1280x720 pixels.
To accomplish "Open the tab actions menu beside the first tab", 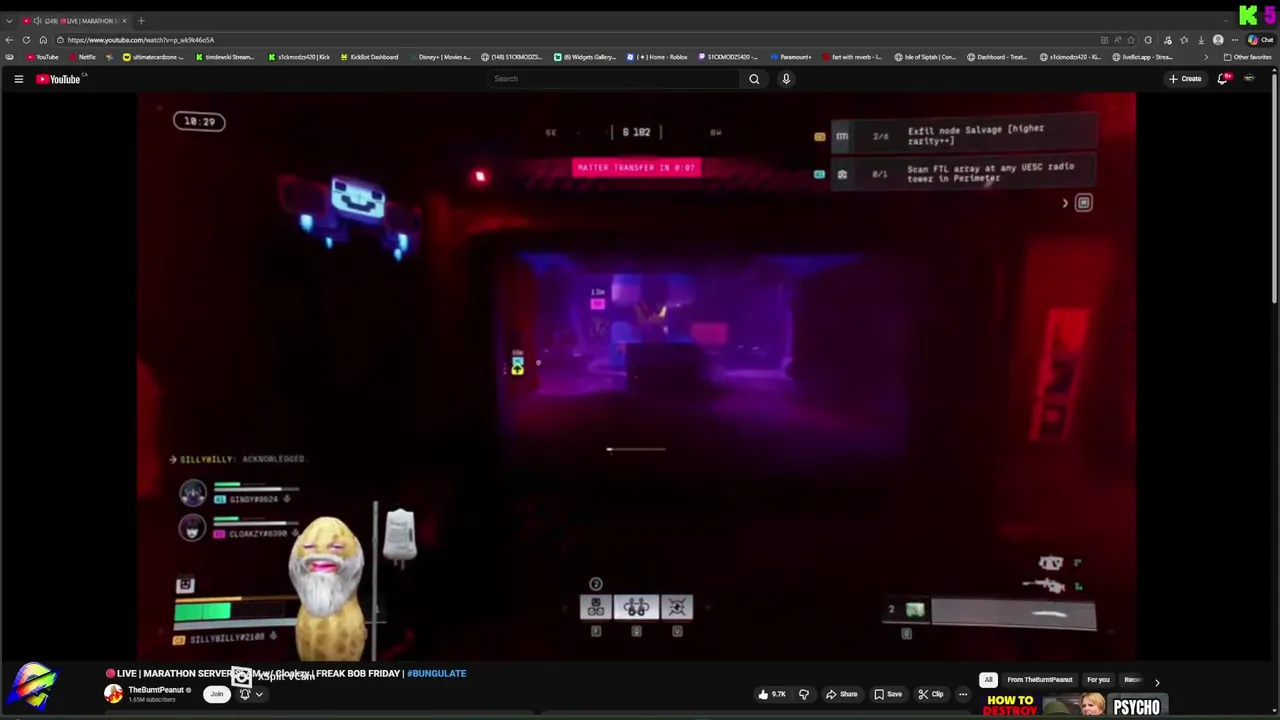I will [x=10, y=21].
